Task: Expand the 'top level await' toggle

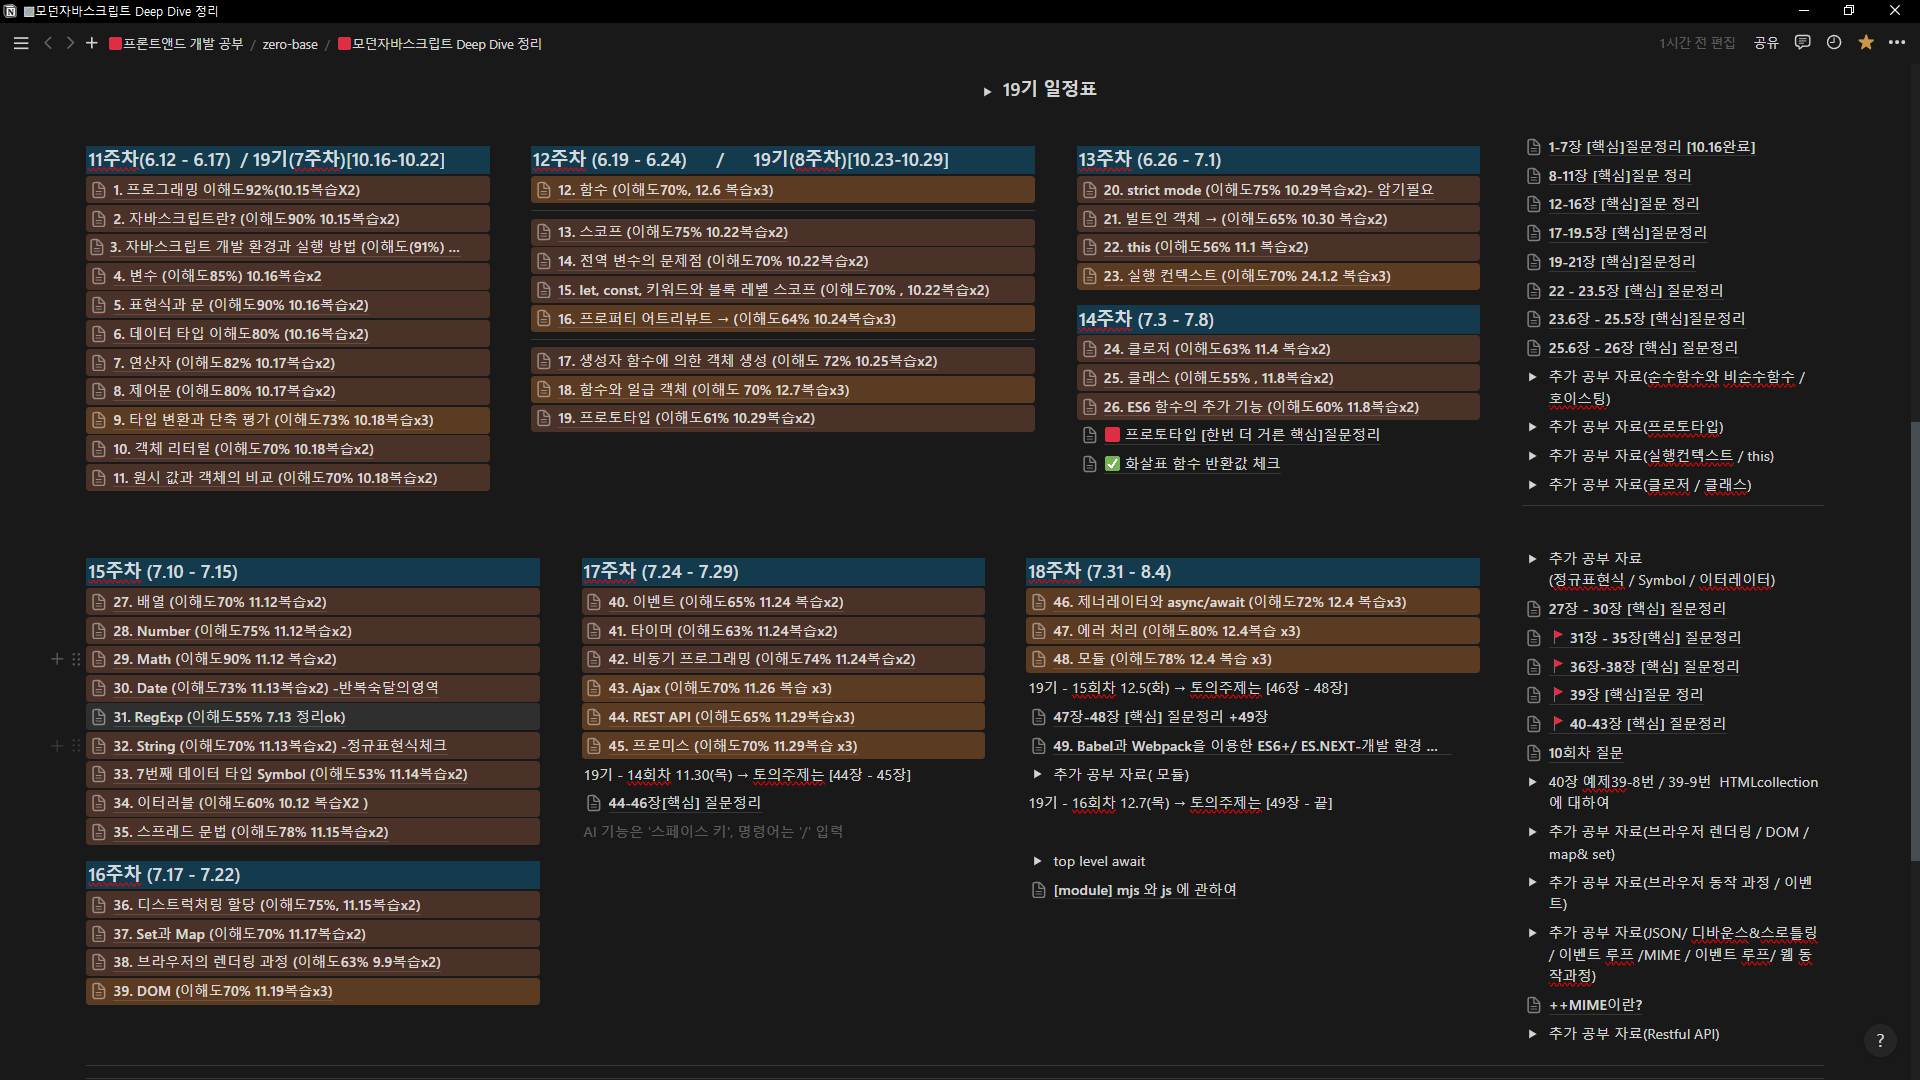Action: tap(1037, 861)
